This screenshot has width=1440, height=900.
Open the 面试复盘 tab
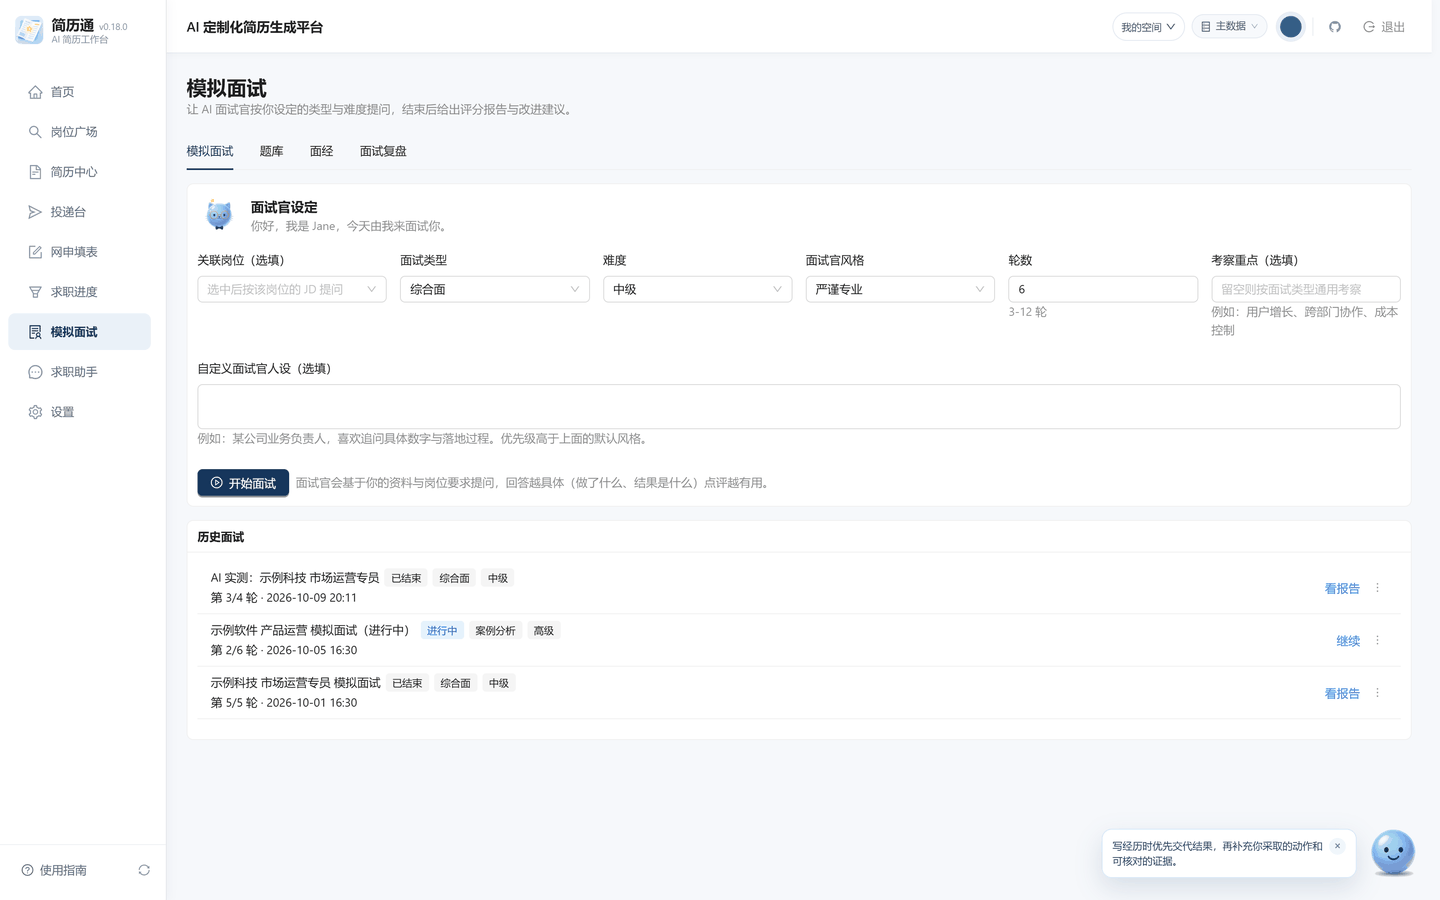coord(383,151)
